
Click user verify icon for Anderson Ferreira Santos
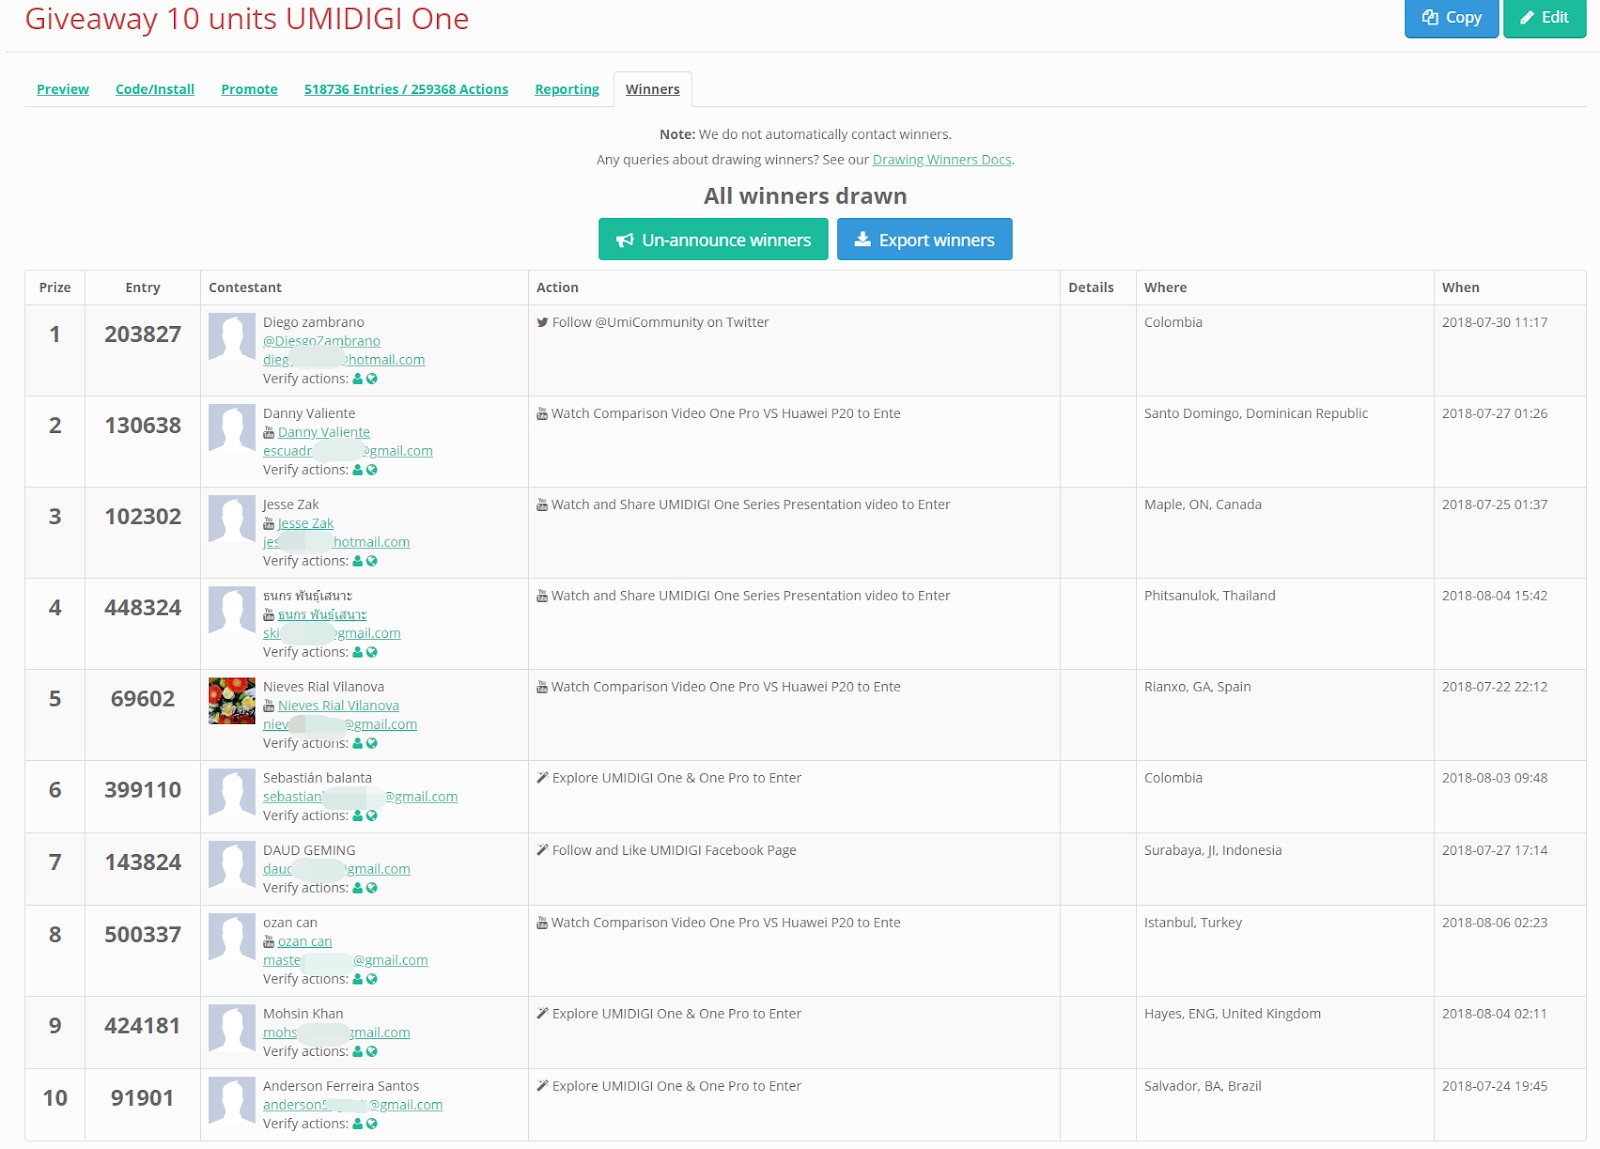pyautogui.click(x=358, y=1124)
